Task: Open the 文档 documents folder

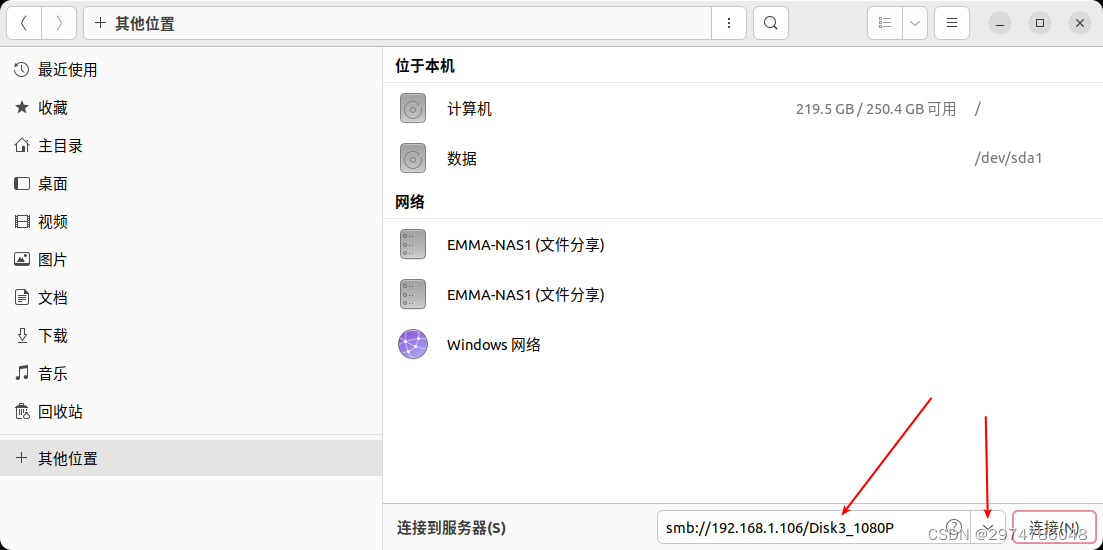Action: coord(191,298)
